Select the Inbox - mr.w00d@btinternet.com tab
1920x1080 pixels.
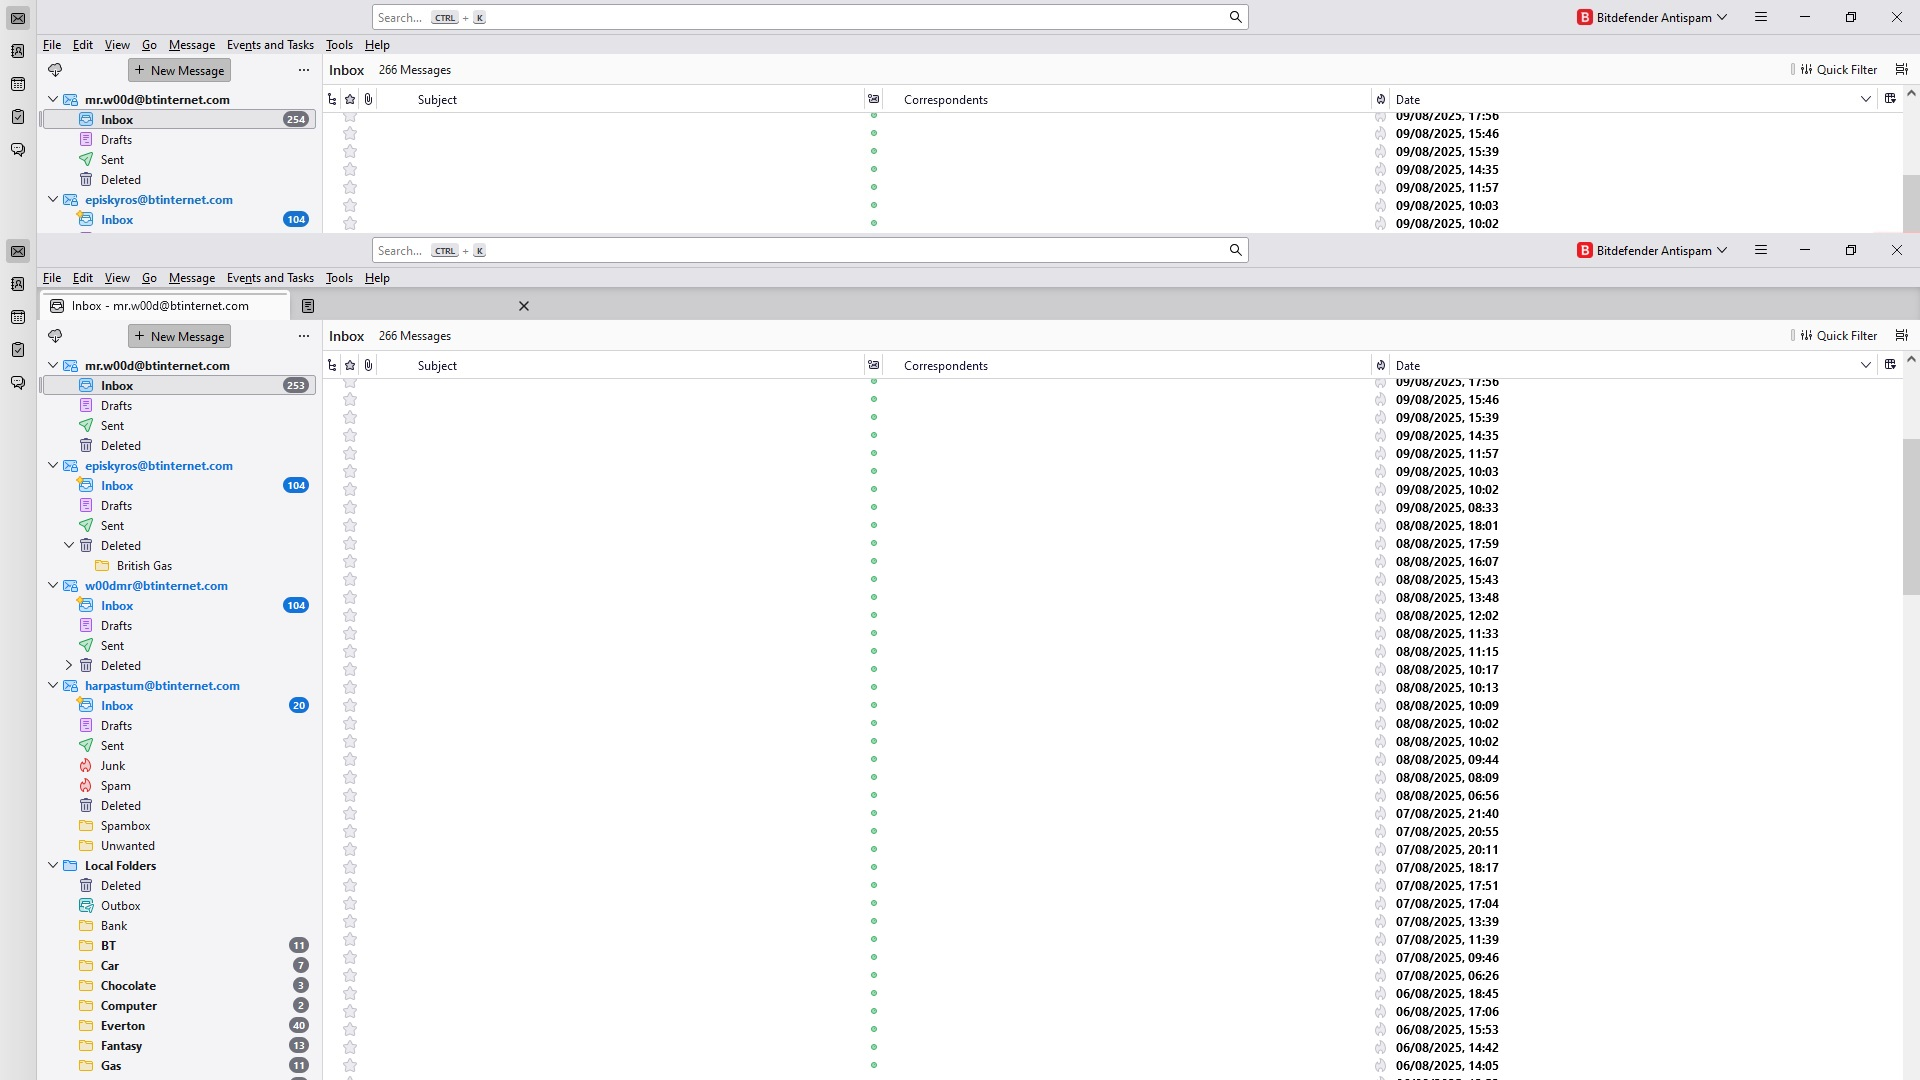point(160,306)
